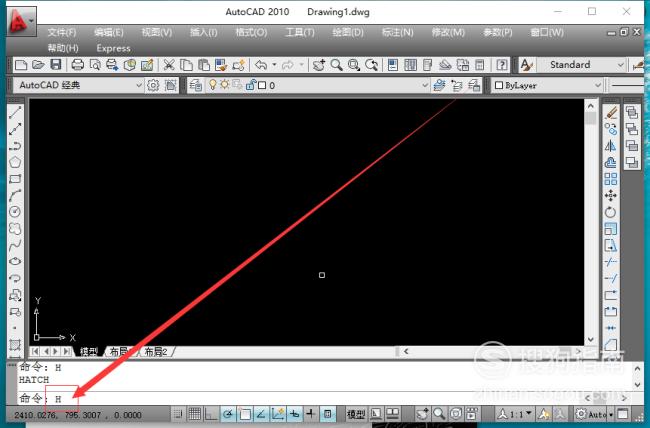Click the Clean Screen button

[x=623, y=414]
